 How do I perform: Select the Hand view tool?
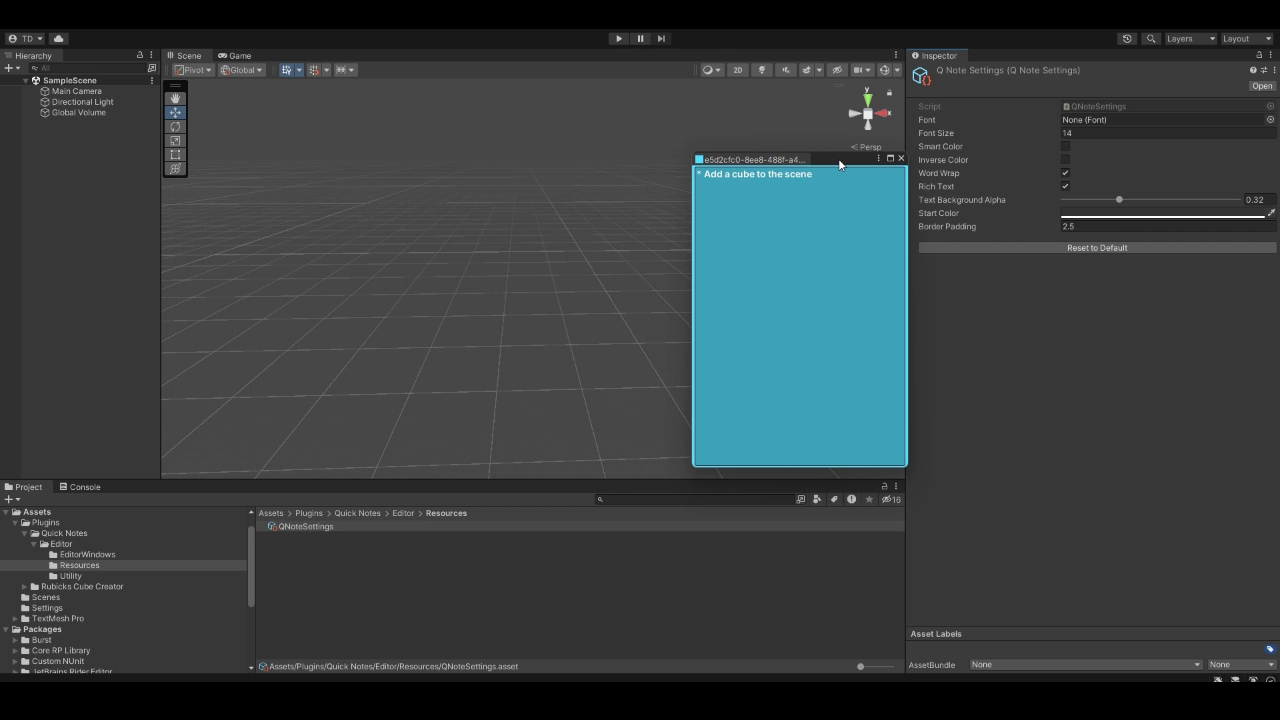click(x=176, y=98)
